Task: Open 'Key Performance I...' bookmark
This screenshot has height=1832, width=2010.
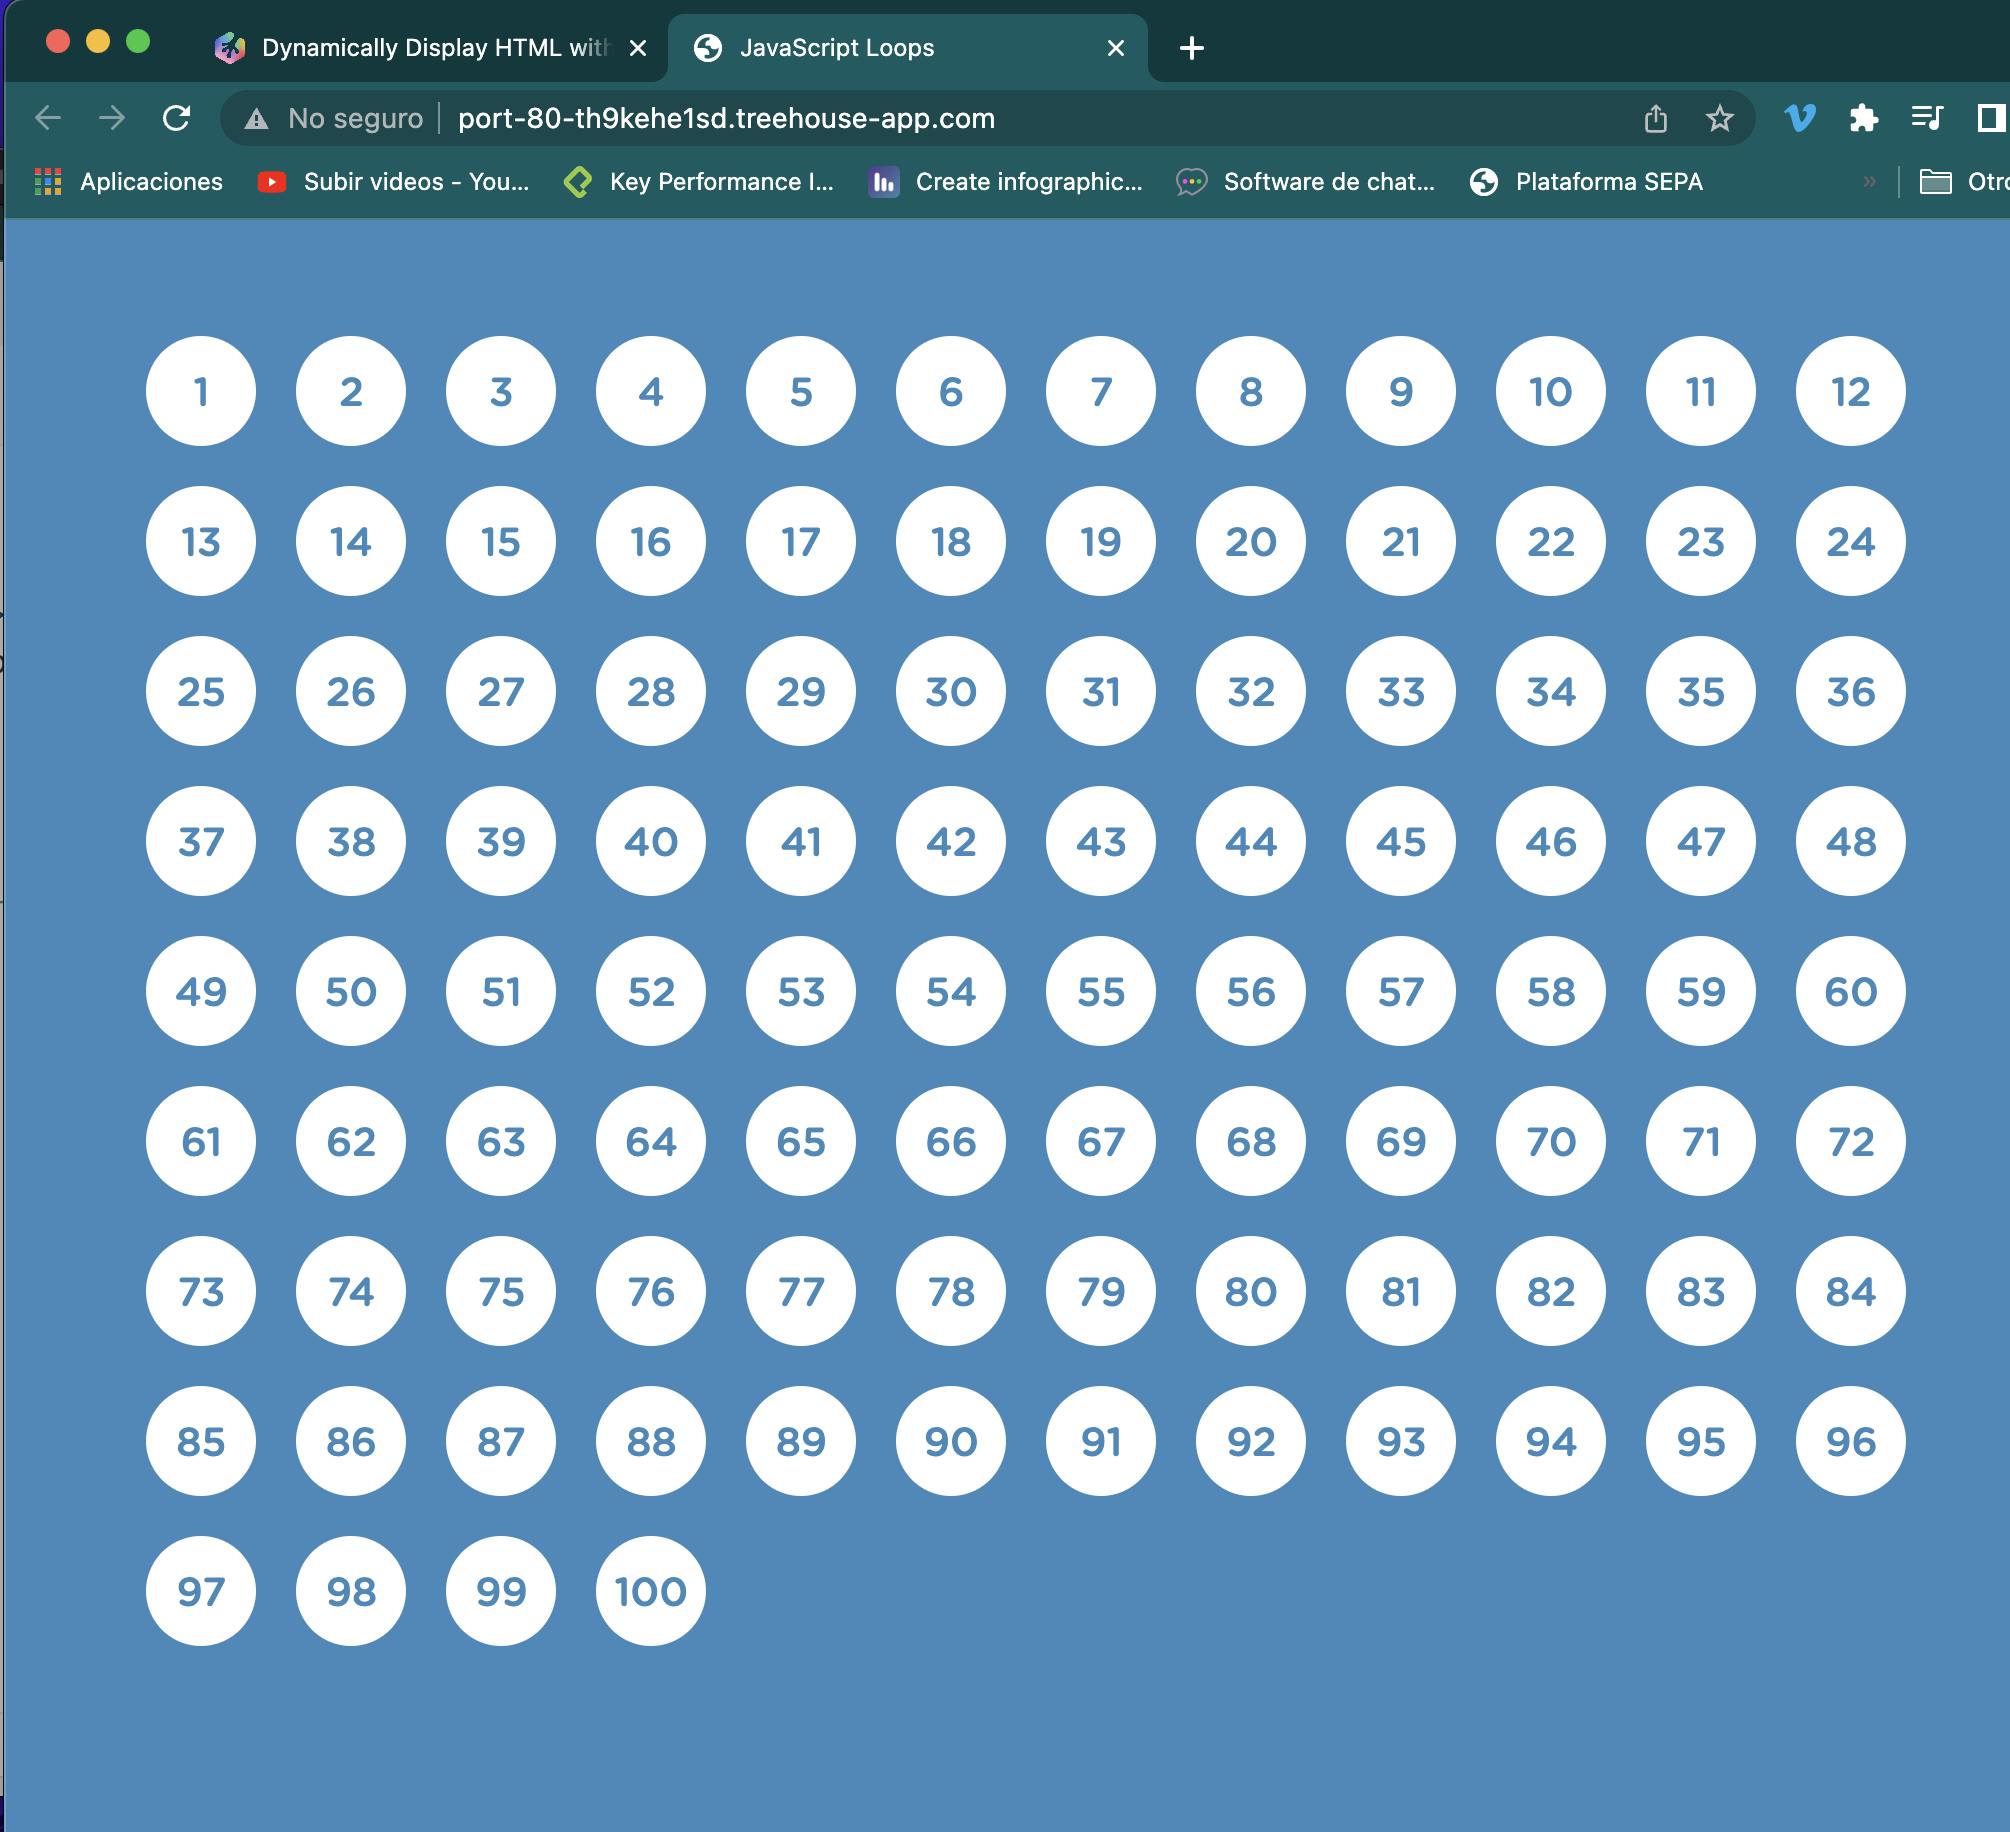Action: (699, 182)
